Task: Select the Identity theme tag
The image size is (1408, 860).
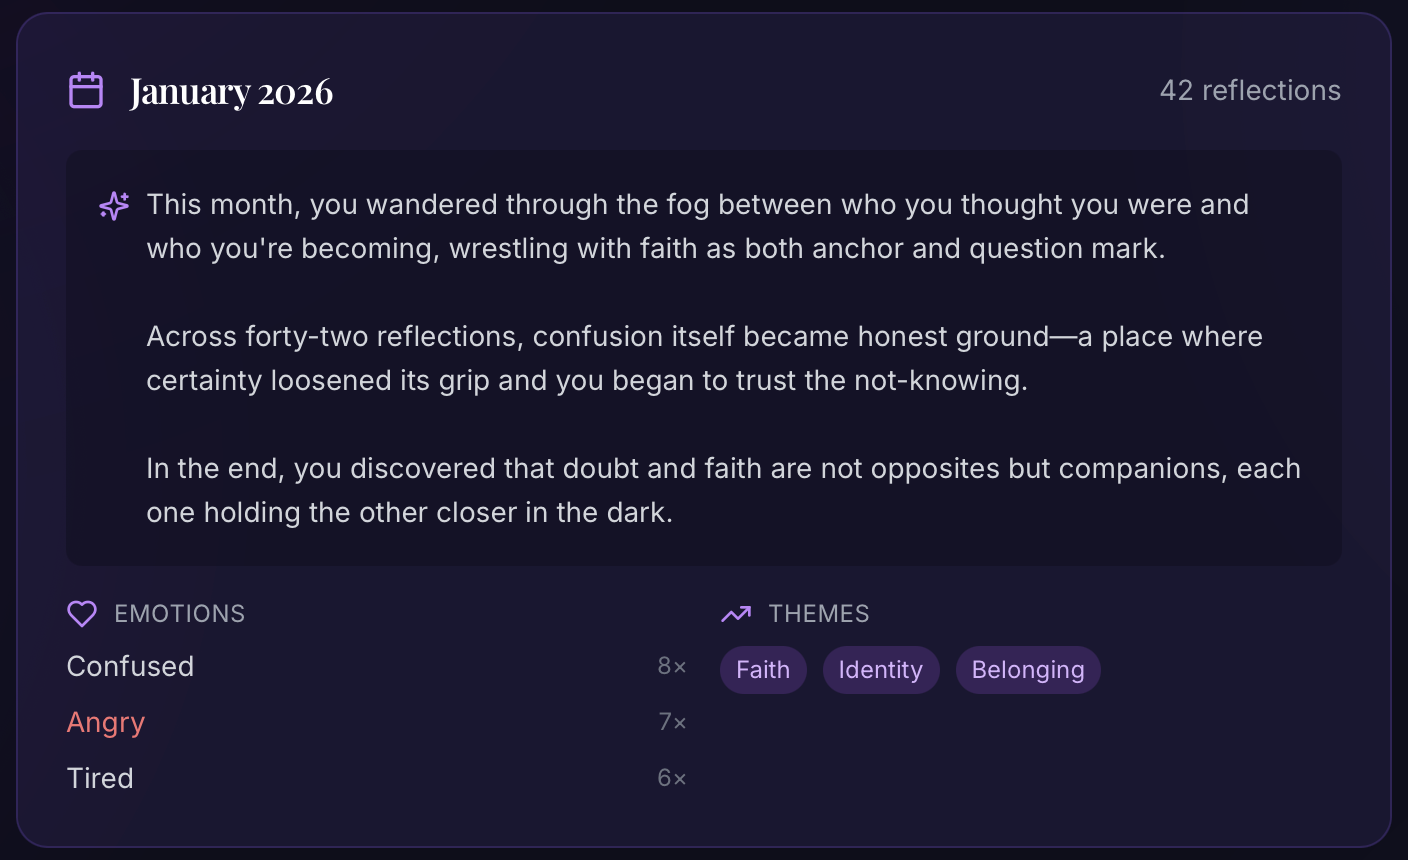Action: 880,670
